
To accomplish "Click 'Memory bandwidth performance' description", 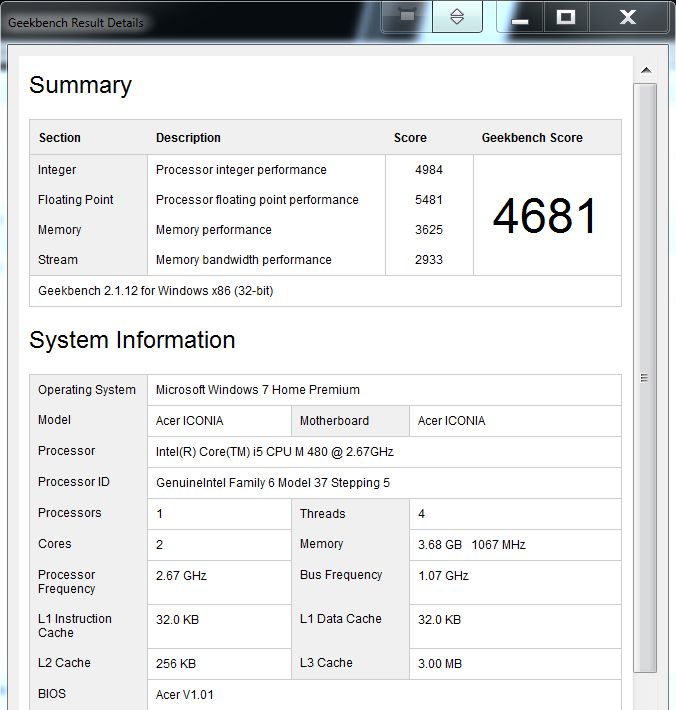I will pos(244,260).
